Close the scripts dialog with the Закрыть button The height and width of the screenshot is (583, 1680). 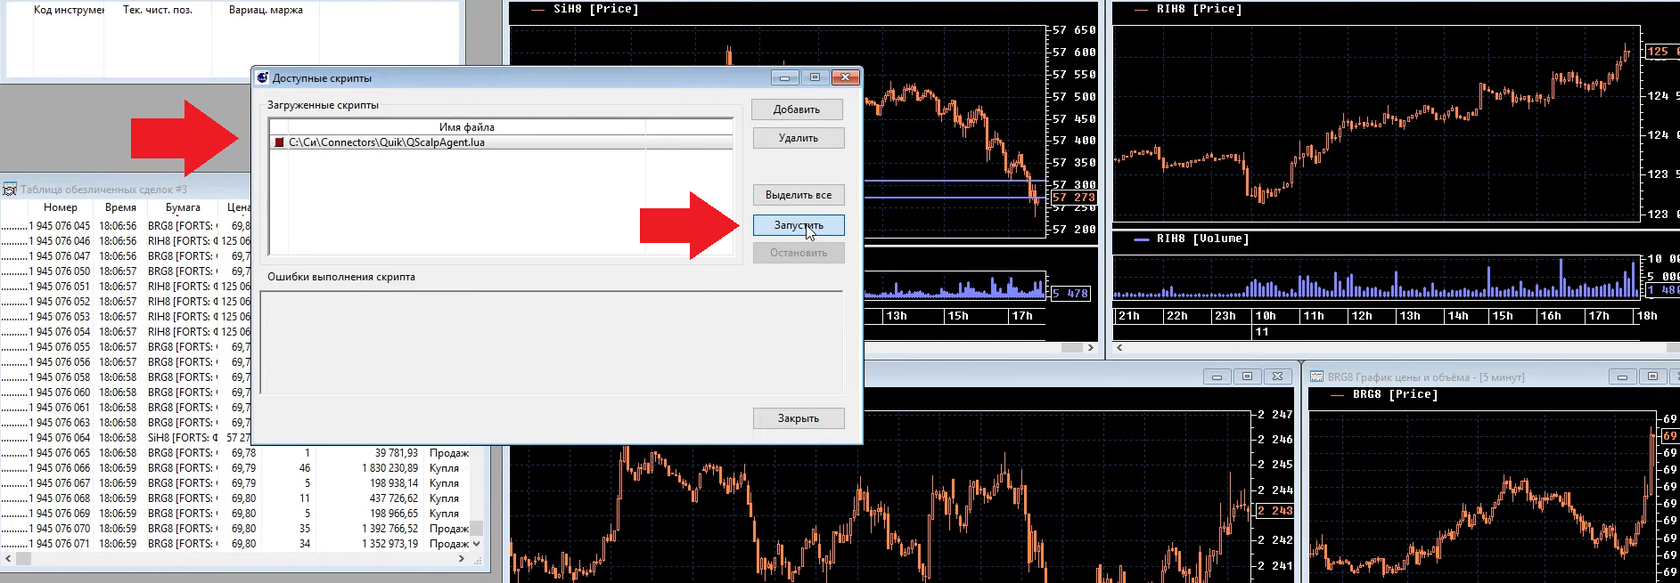pos(798,418)
